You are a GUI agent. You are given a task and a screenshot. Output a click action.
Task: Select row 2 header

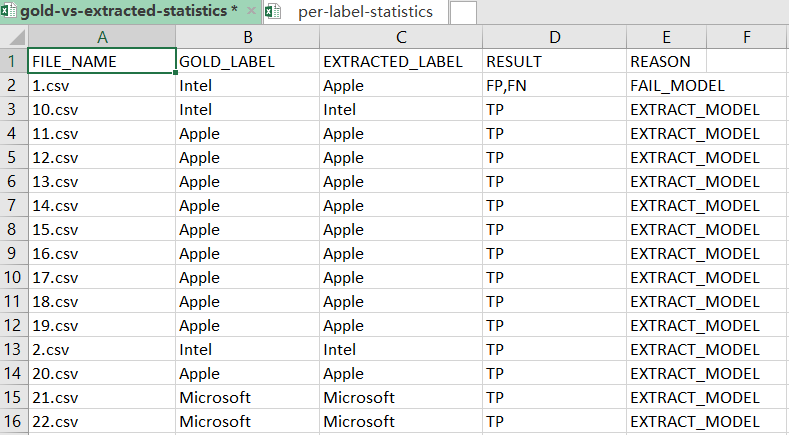tap(14, 85)
